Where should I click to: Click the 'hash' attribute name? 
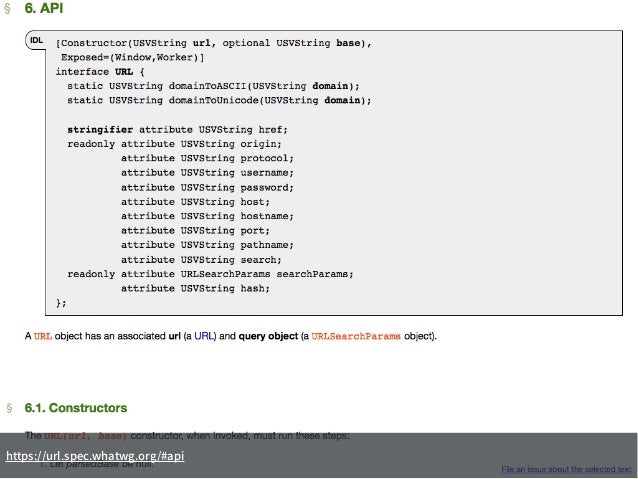252,289
